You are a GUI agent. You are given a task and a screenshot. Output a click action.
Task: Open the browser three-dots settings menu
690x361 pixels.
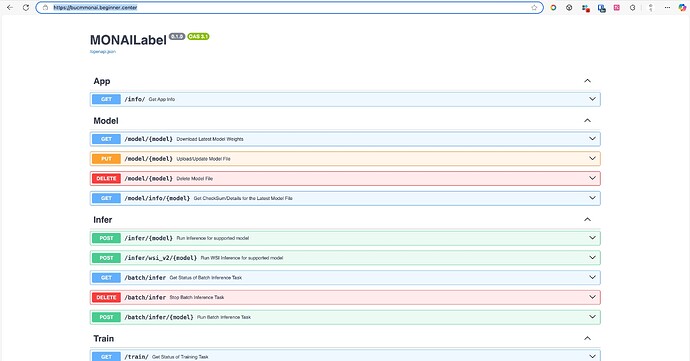(667, 7)
